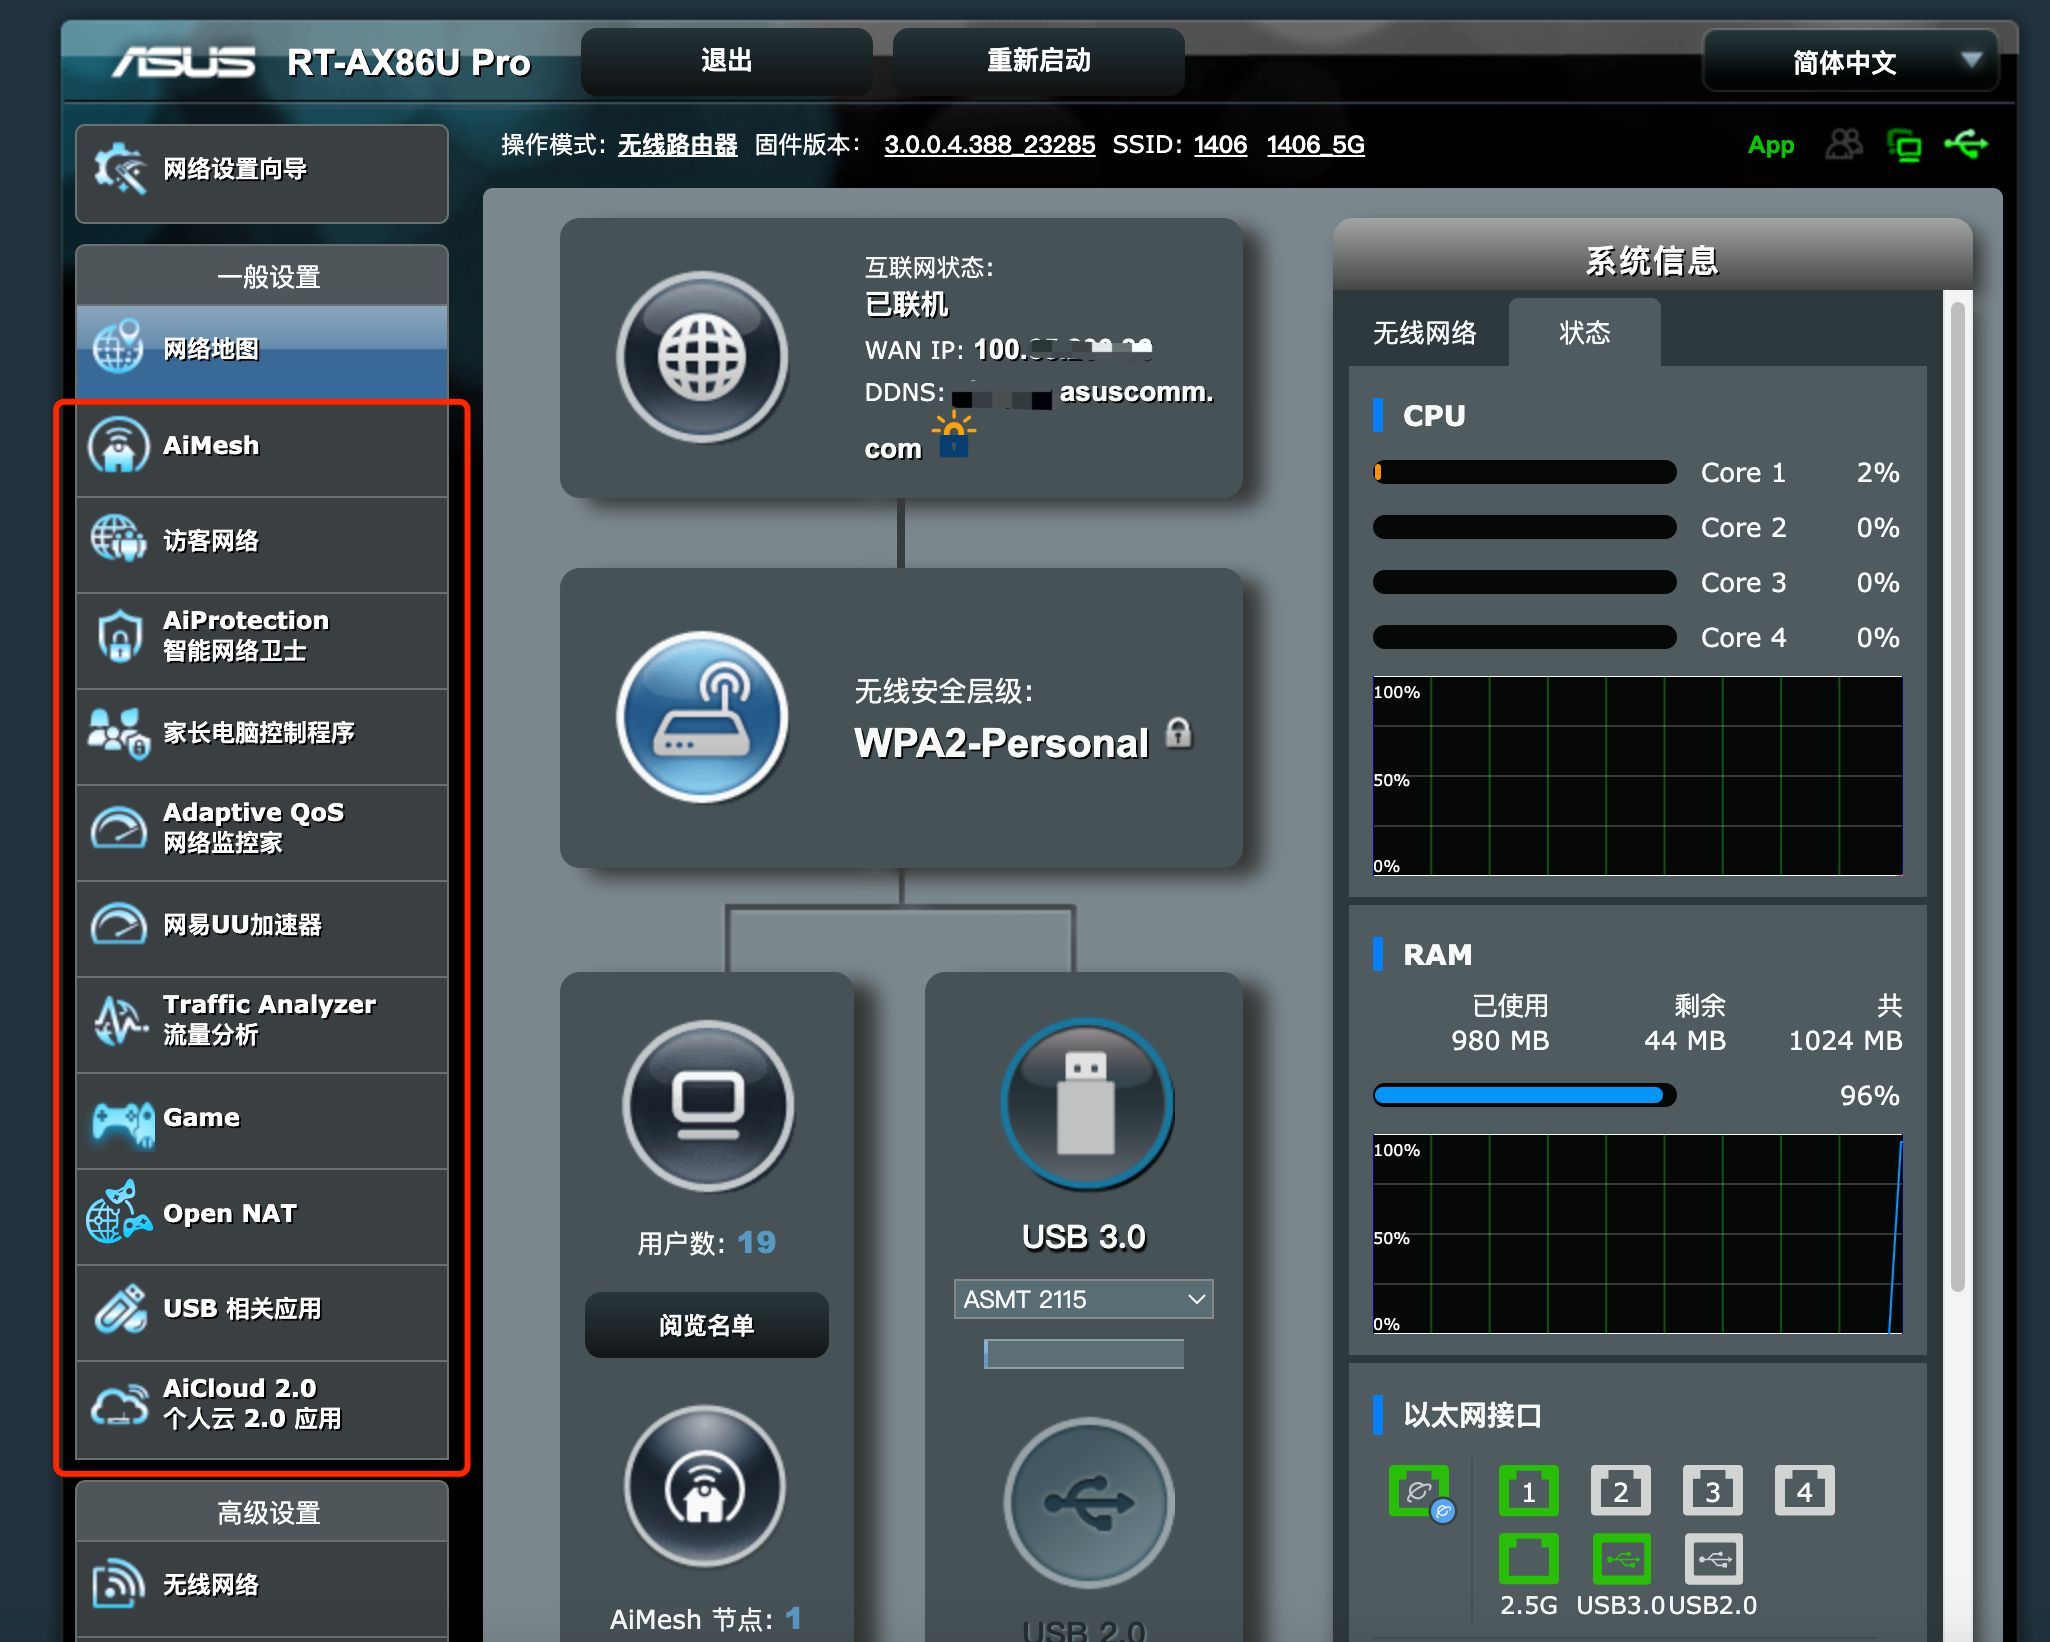Click the USB2.0 port status icon
The width and height of the screenshot is (2050, 1642).
[x=1713, y=1559]
